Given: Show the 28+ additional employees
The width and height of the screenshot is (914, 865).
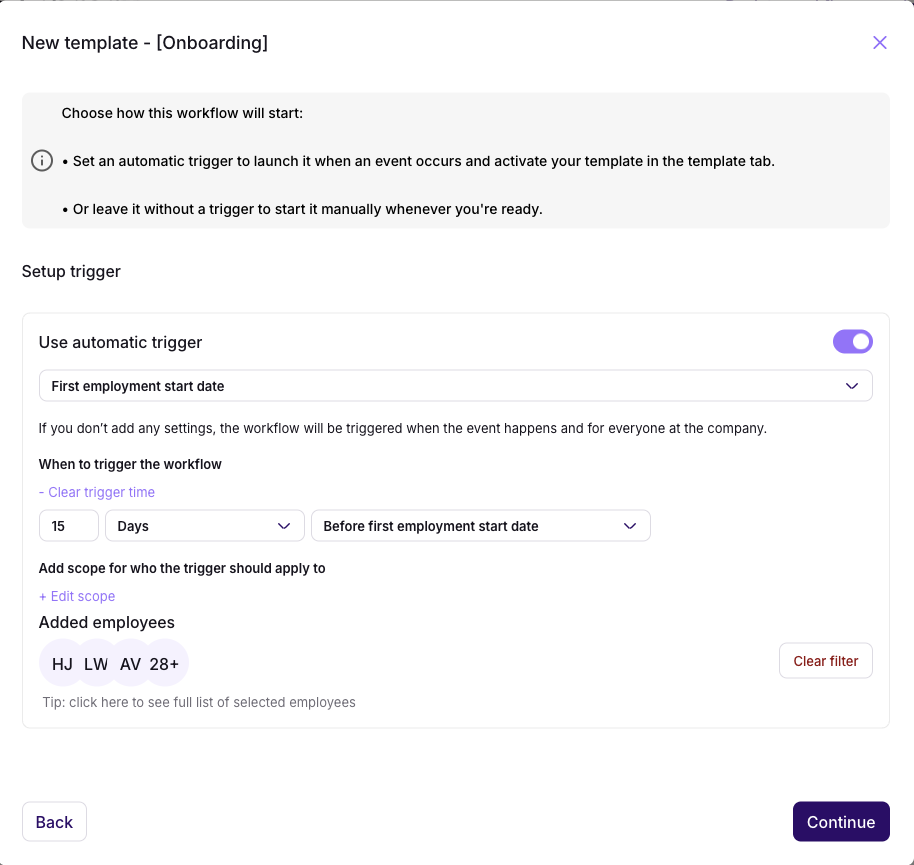Looking at the screenshot, I should (x=165, y=664).
